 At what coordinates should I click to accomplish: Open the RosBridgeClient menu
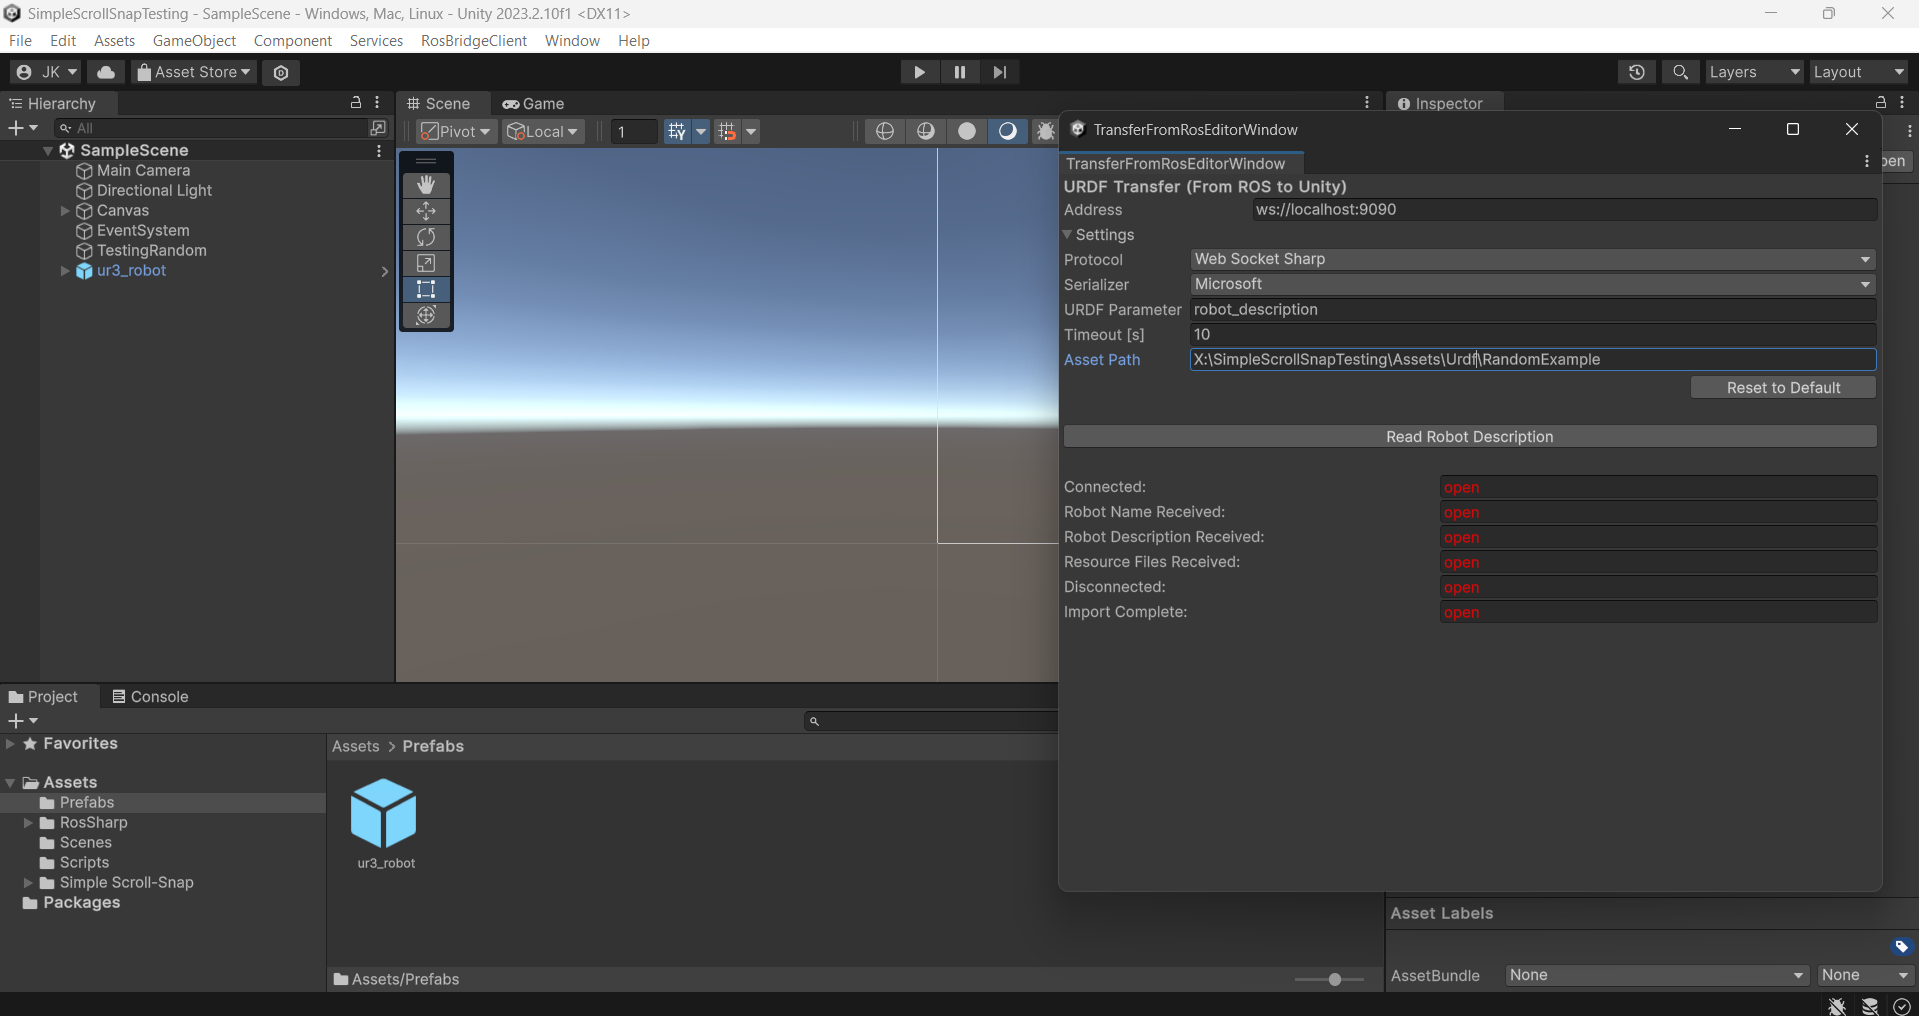(x=473, y=41)
